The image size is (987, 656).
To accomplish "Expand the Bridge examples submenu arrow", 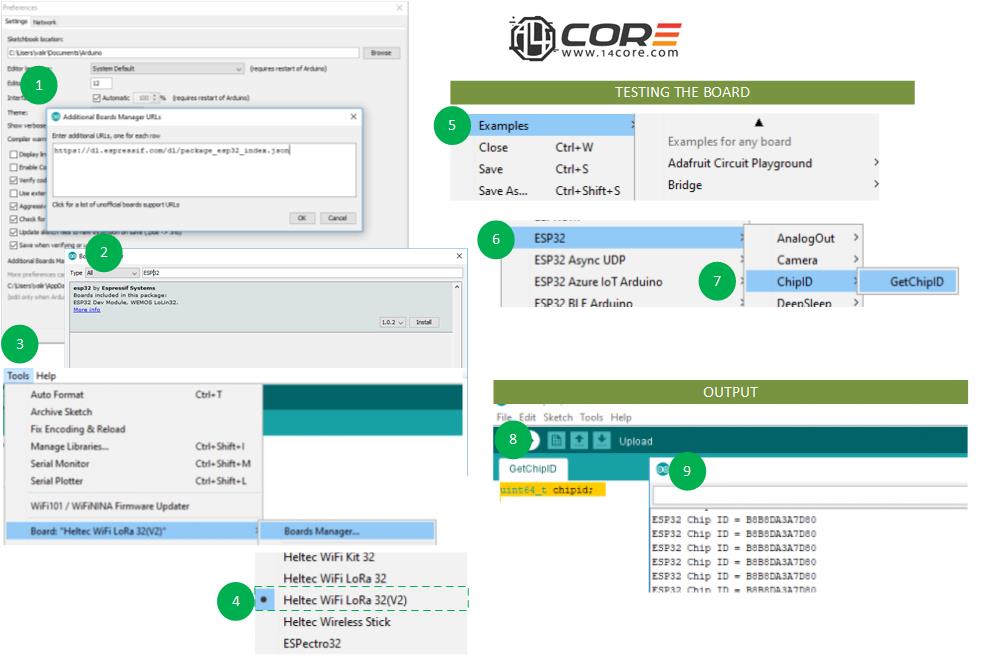I will pyautogui.click(x=876, y=184).
